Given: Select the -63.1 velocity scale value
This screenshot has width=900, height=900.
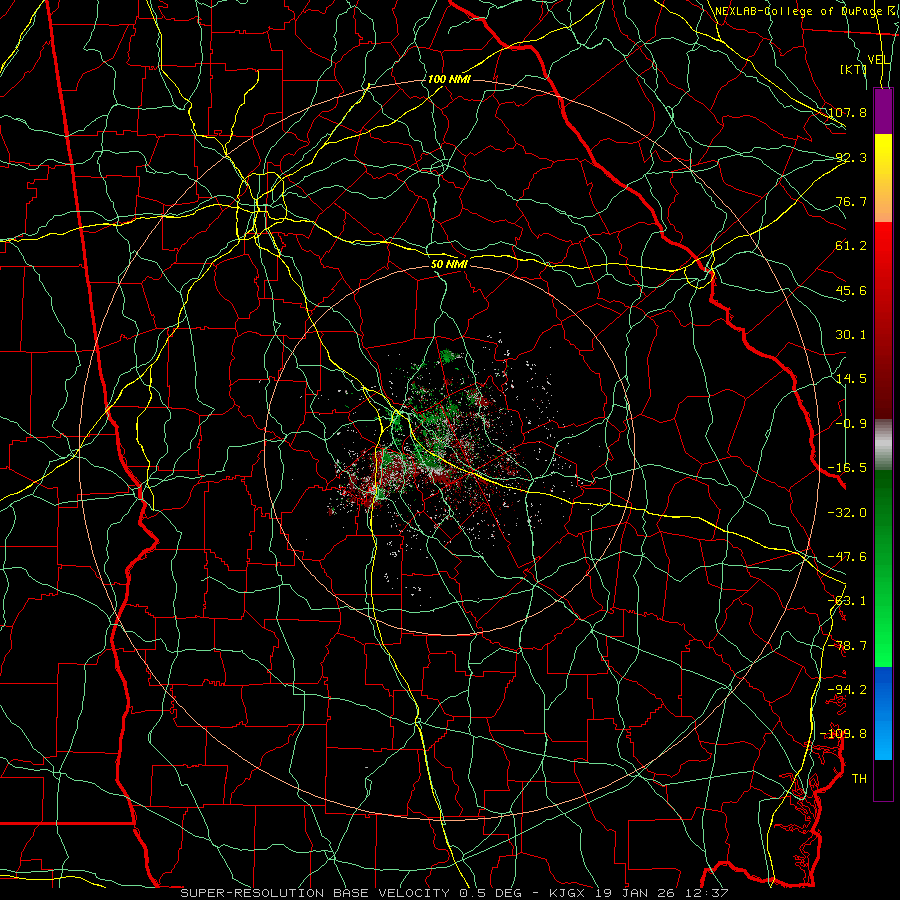Looking at the screenshot, I should tap(847, 601).
